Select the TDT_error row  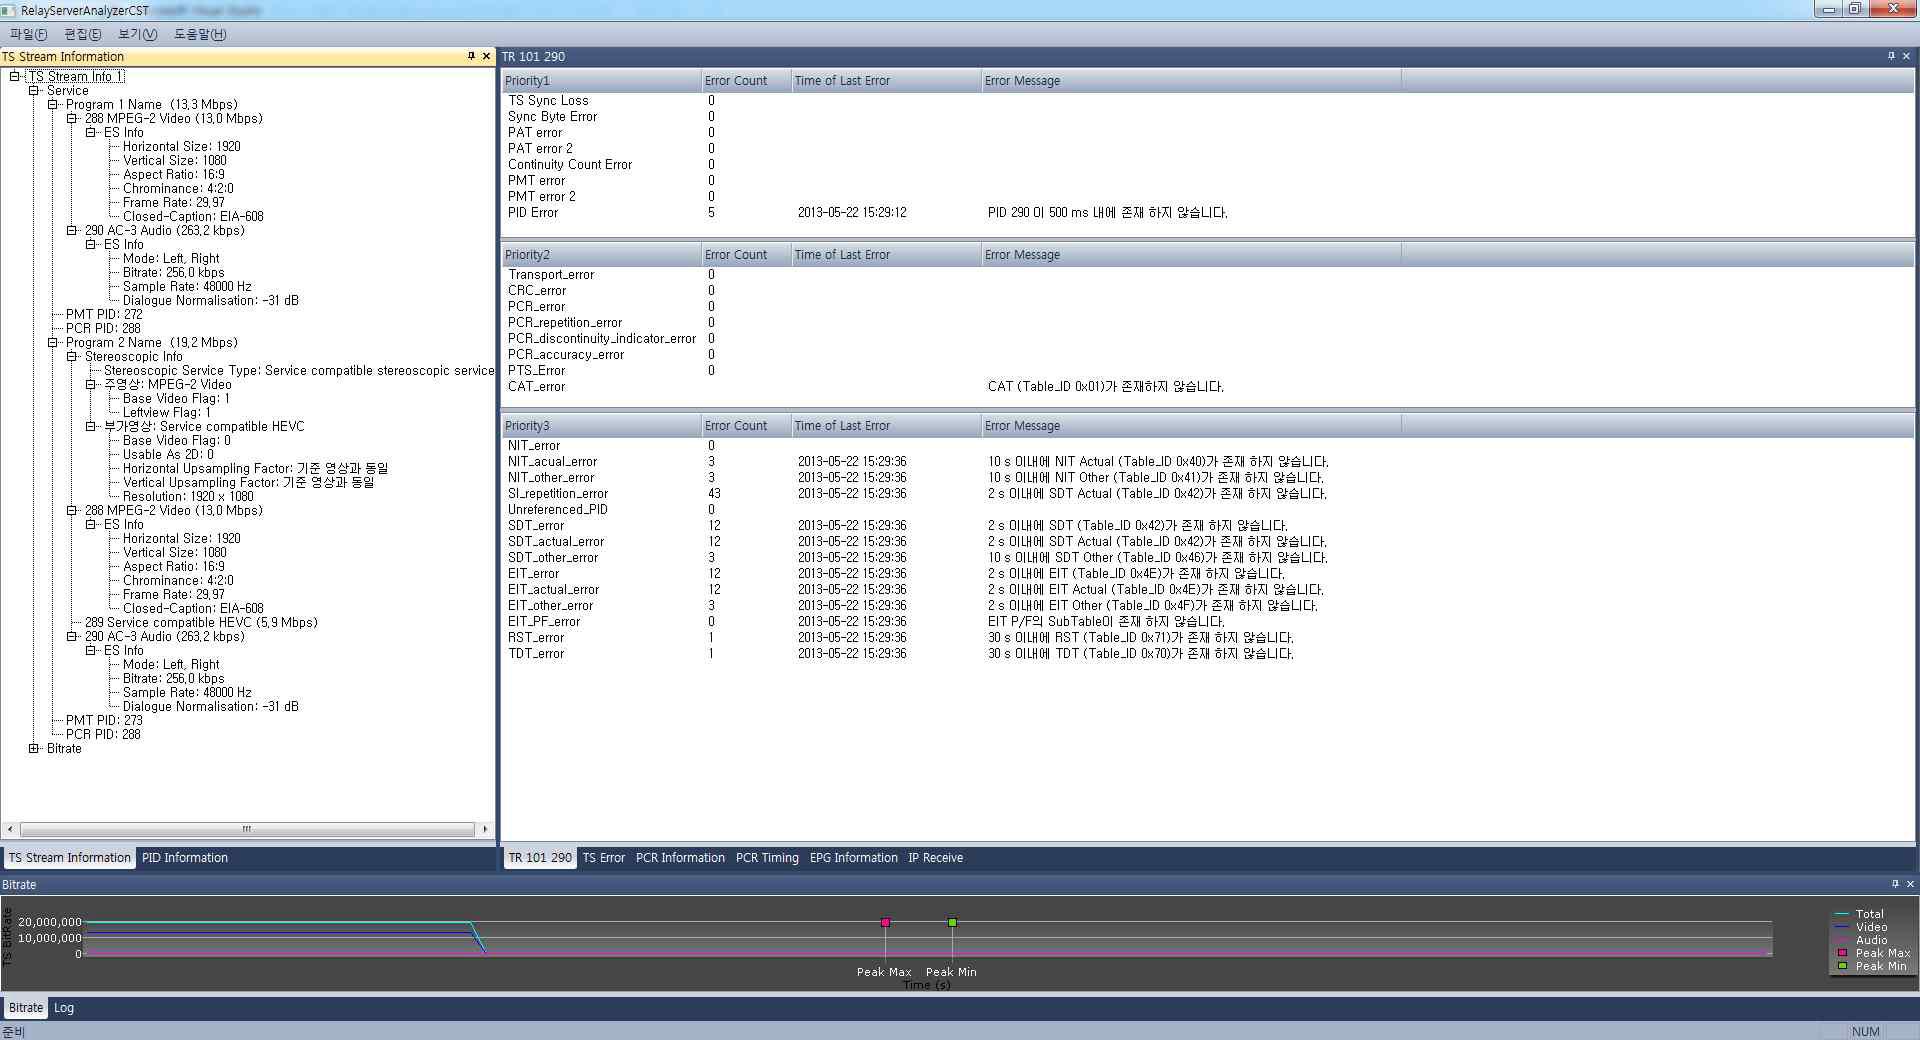point(1208,654)
